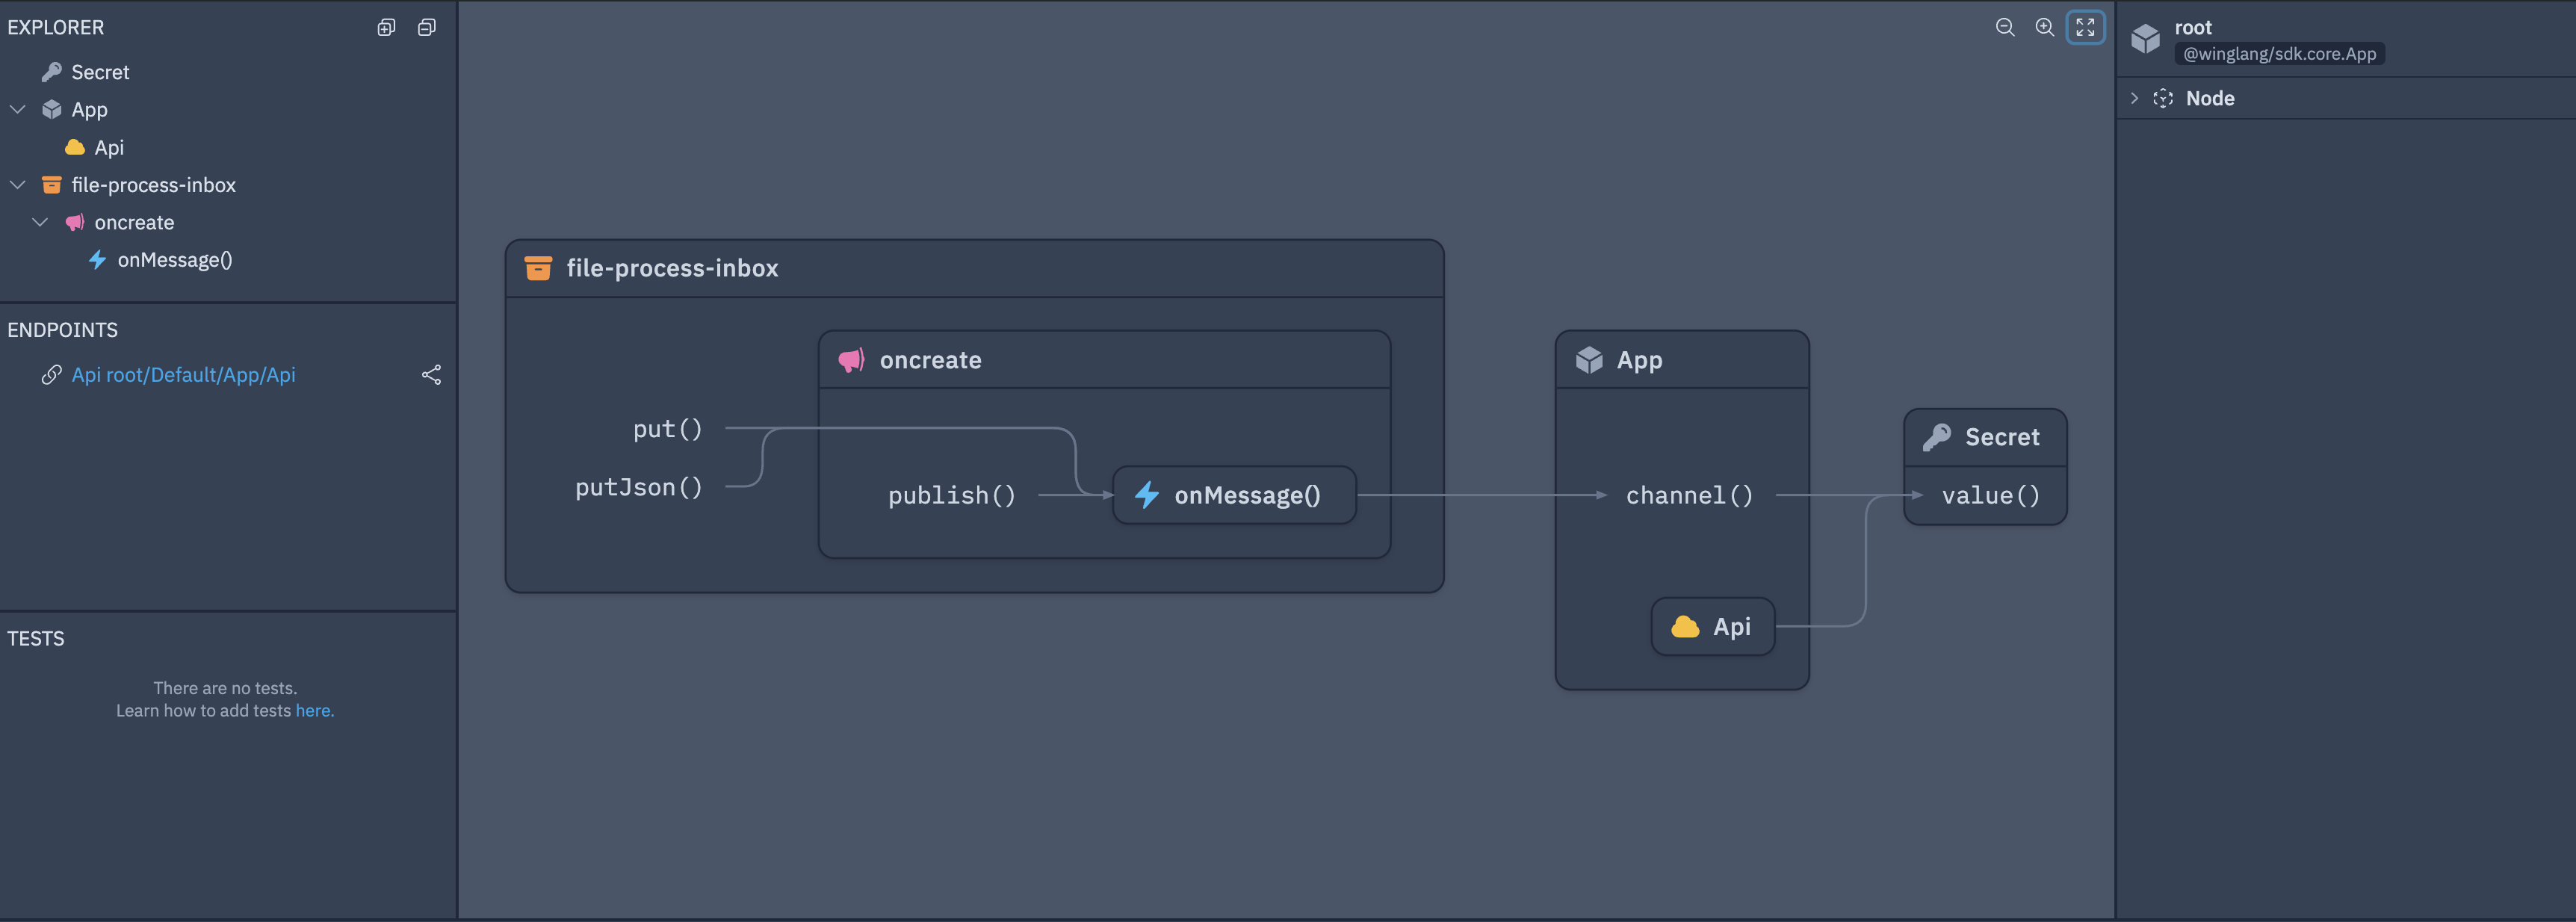Click the expand all icon in Explorer
Image resolution: width=2576 pixels, height=922 pixels.
386,28
